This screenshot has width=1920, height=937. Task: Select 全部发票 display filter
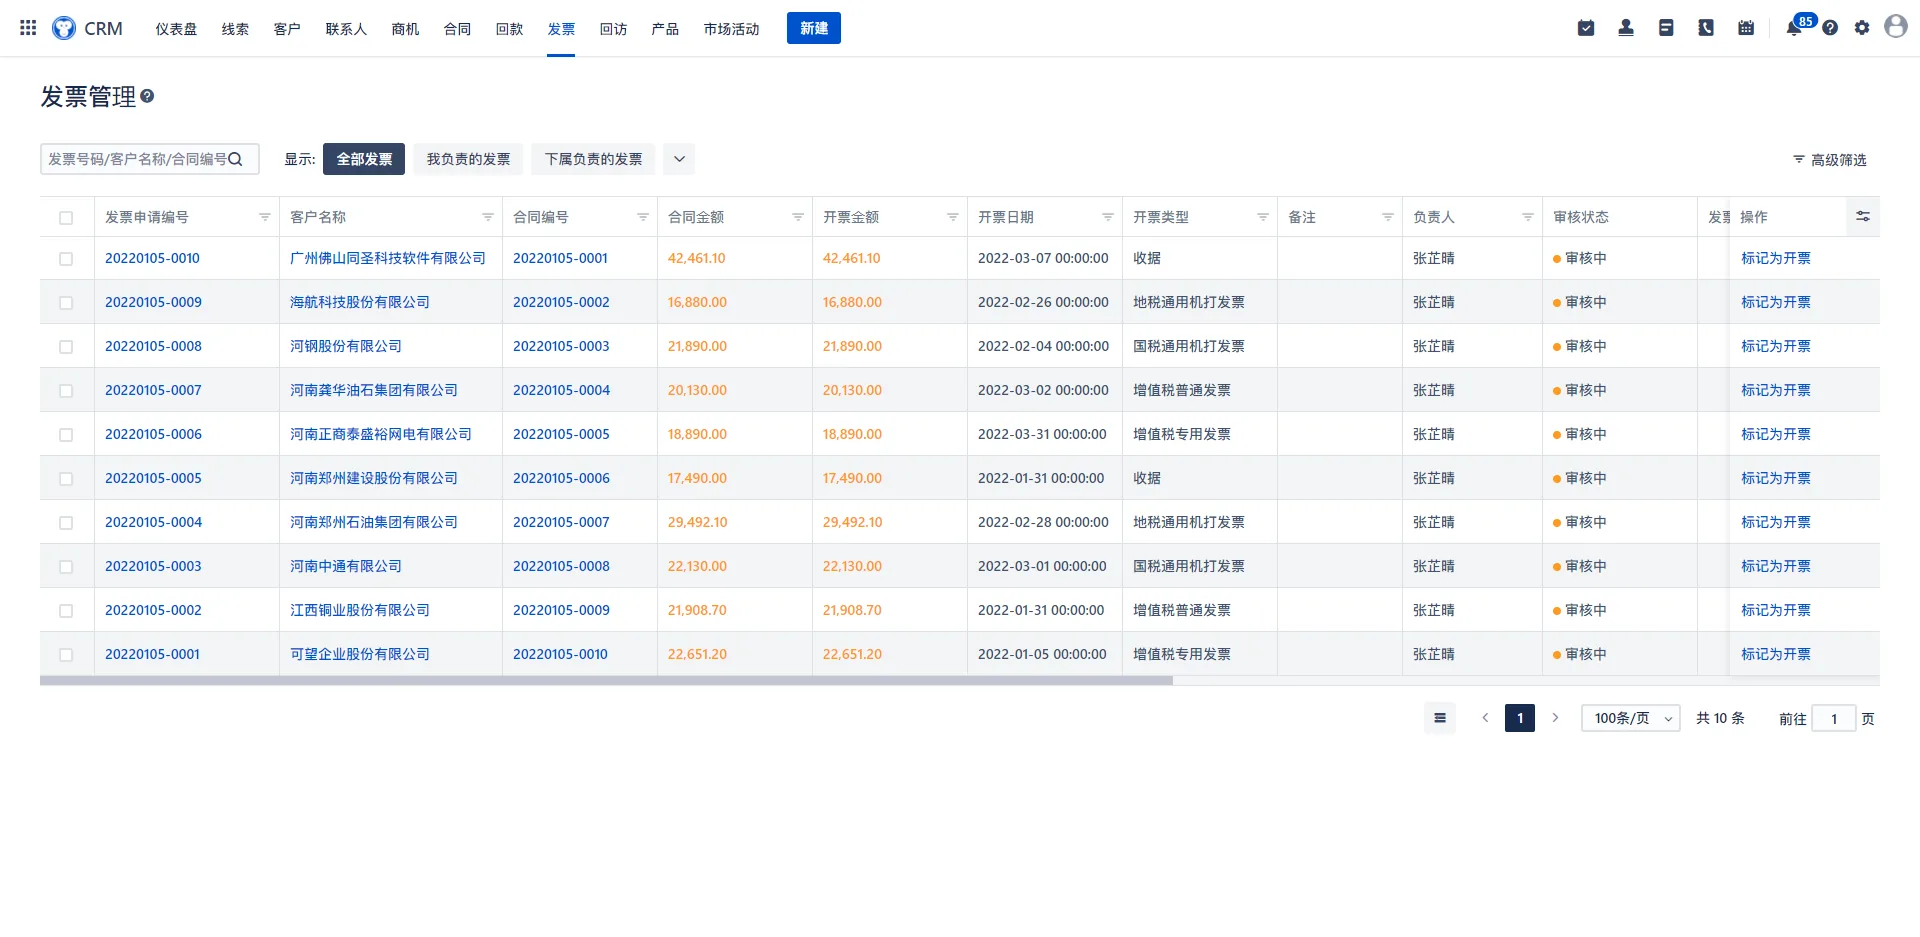[x=364, y=159]
